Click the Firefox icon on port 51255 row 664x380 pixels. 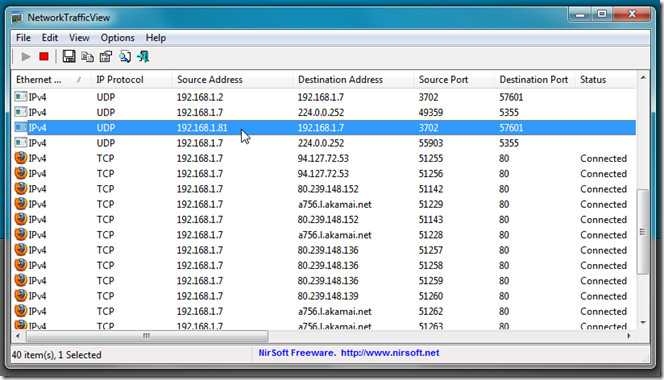[20, 158]
